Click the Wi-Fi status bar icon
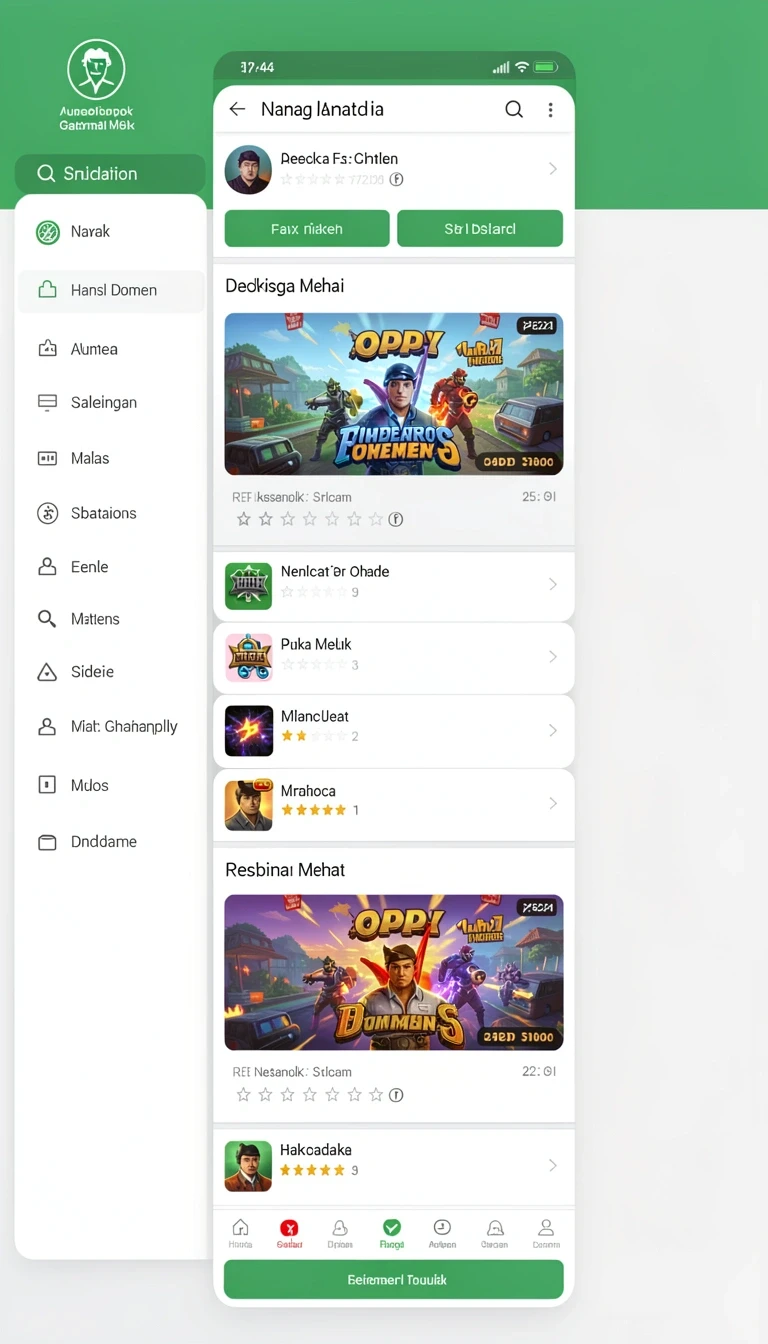This screenshot has width=768, height=1344. coord(522,67)
